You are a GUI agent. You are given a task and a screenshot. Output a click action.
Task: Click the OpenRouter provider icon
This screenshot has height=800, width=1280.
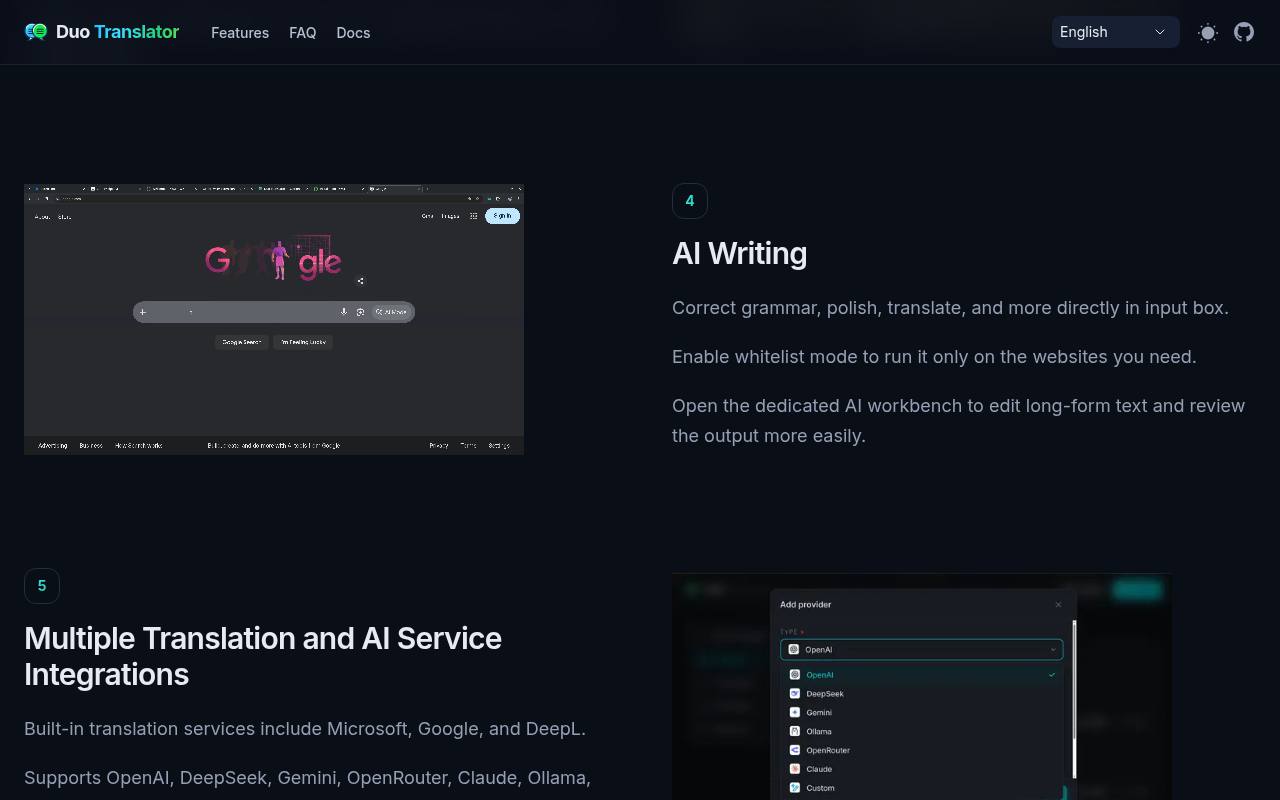(x=795, y=750)
